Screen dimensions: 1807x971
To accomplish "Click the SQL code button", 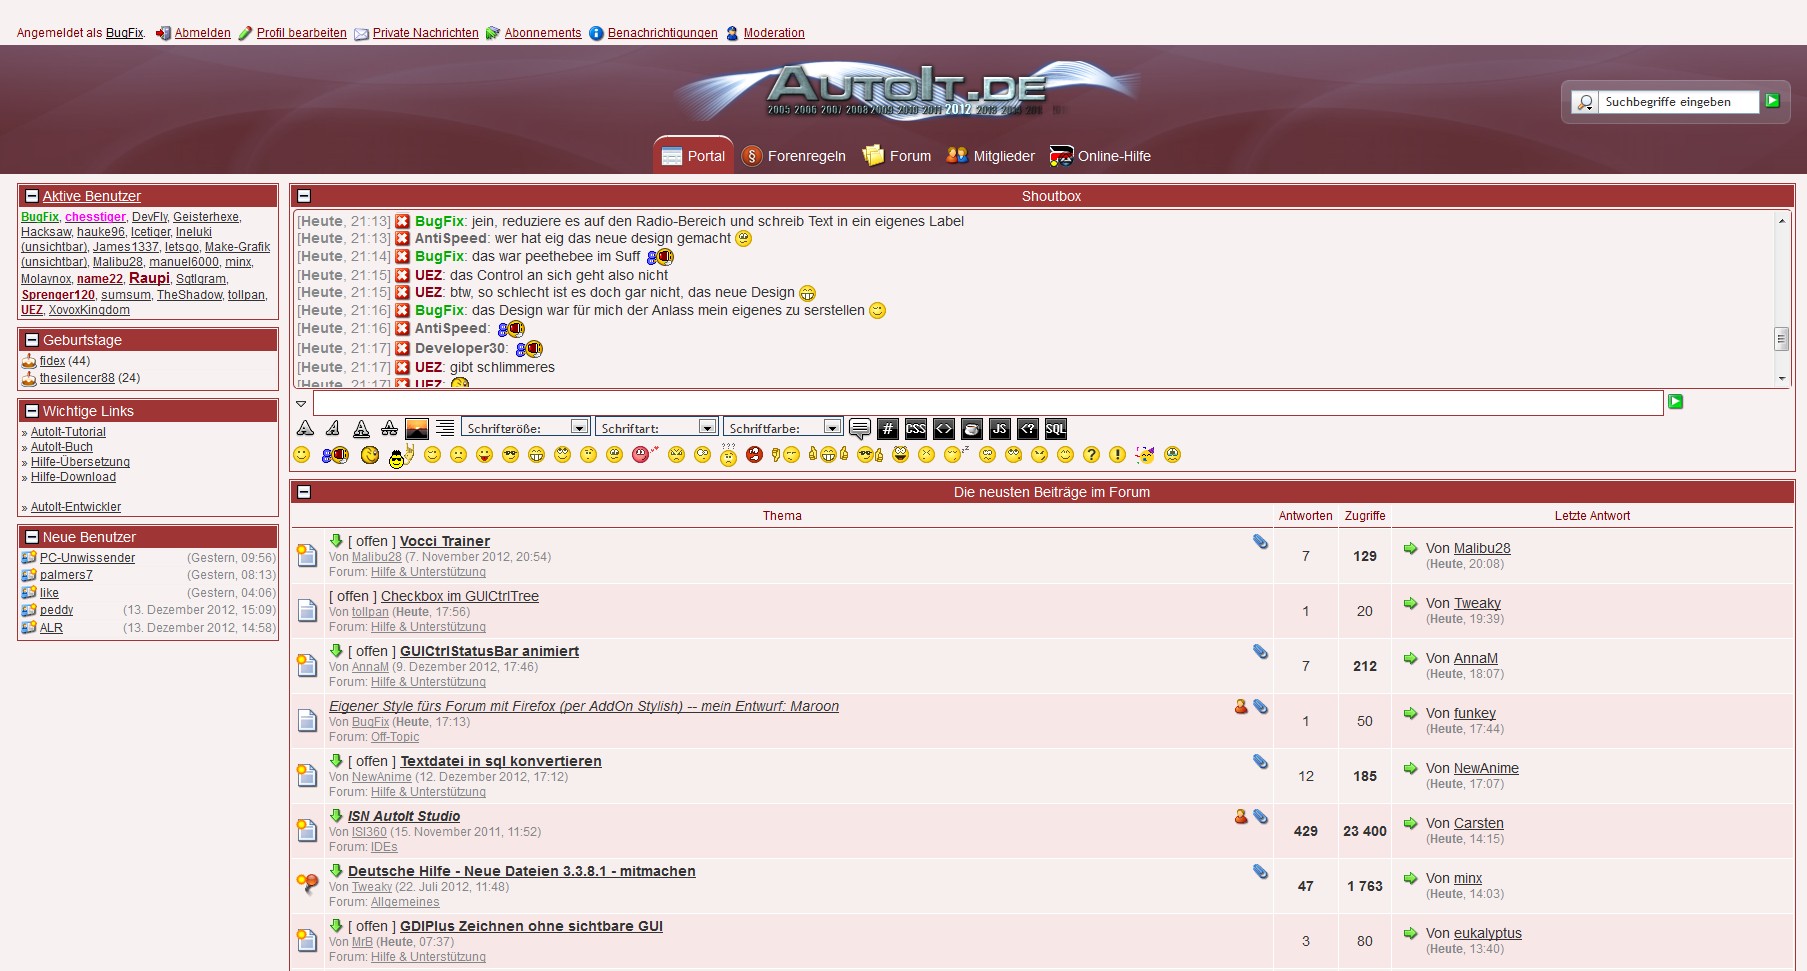I will (x=1055, y=429).
